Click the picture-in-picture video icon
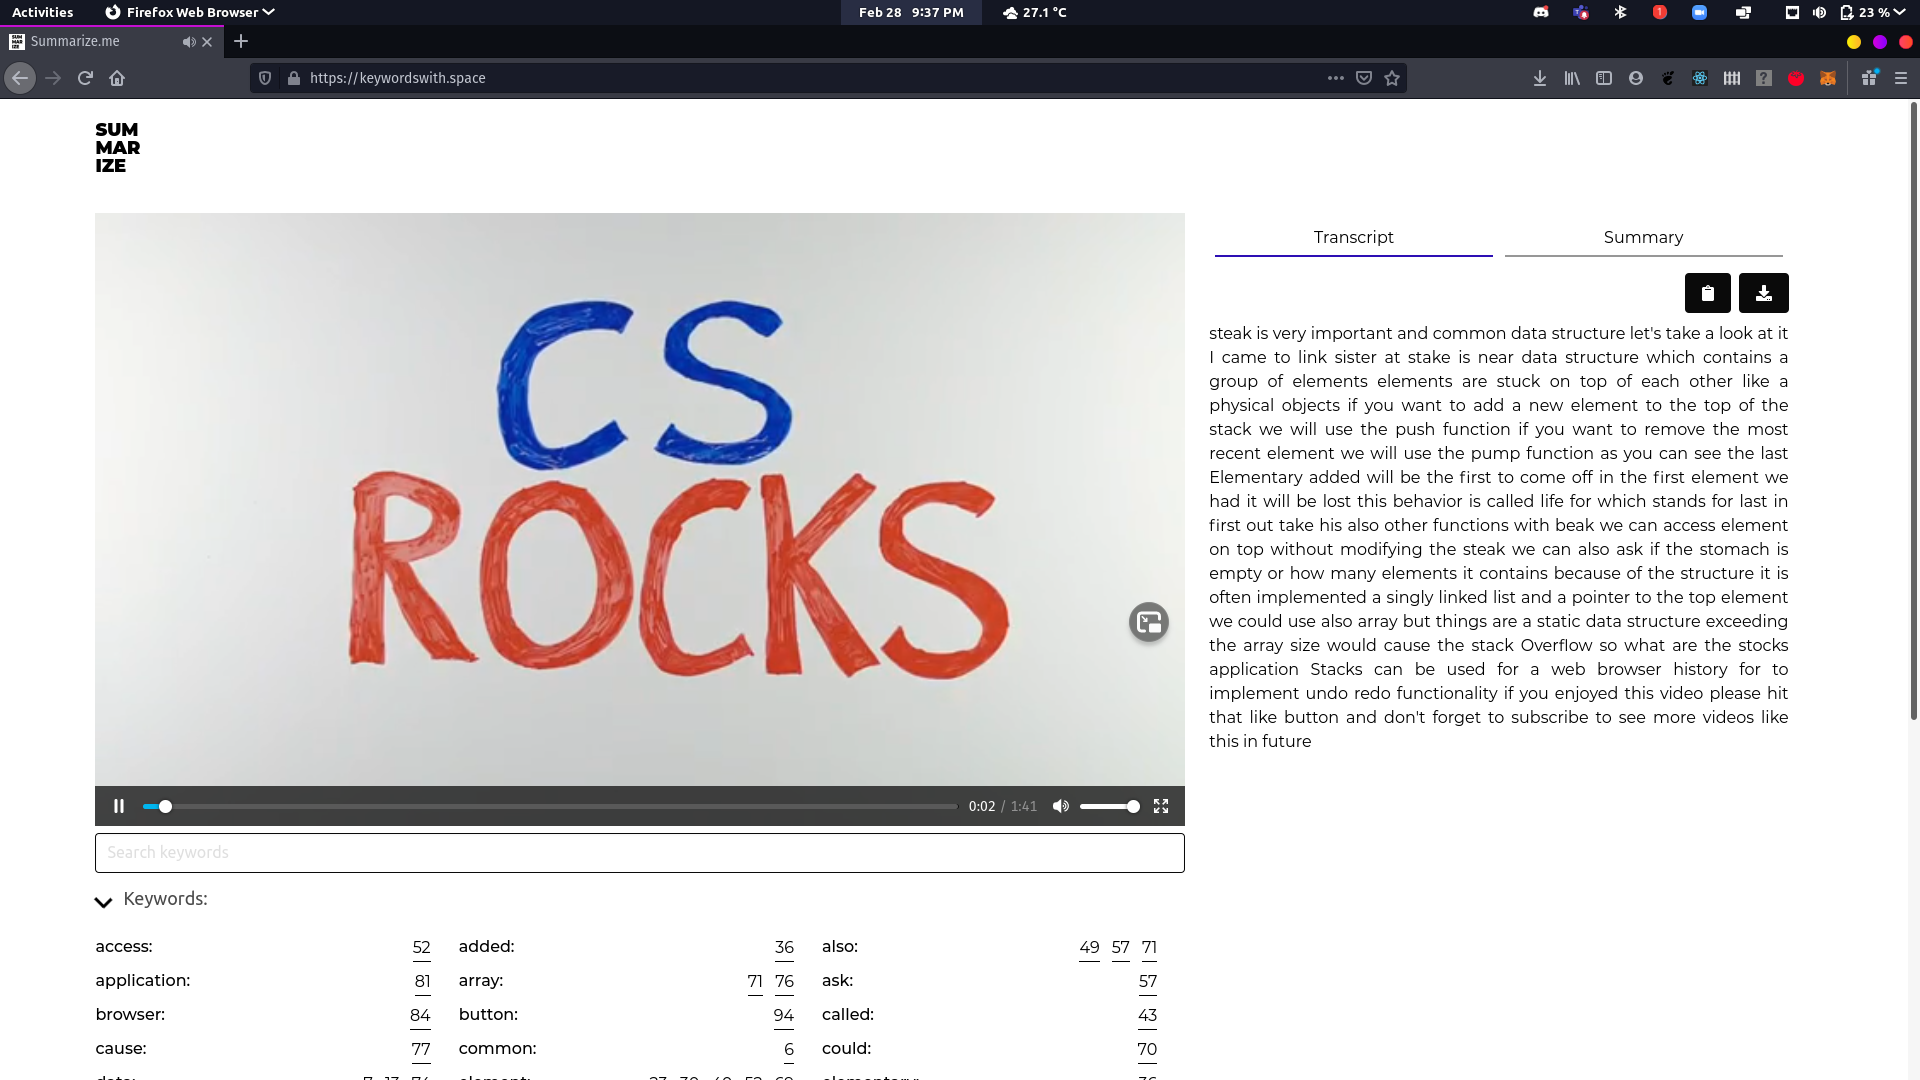The height and width of the screenshot is (1080, 1920). (1148, 622)
